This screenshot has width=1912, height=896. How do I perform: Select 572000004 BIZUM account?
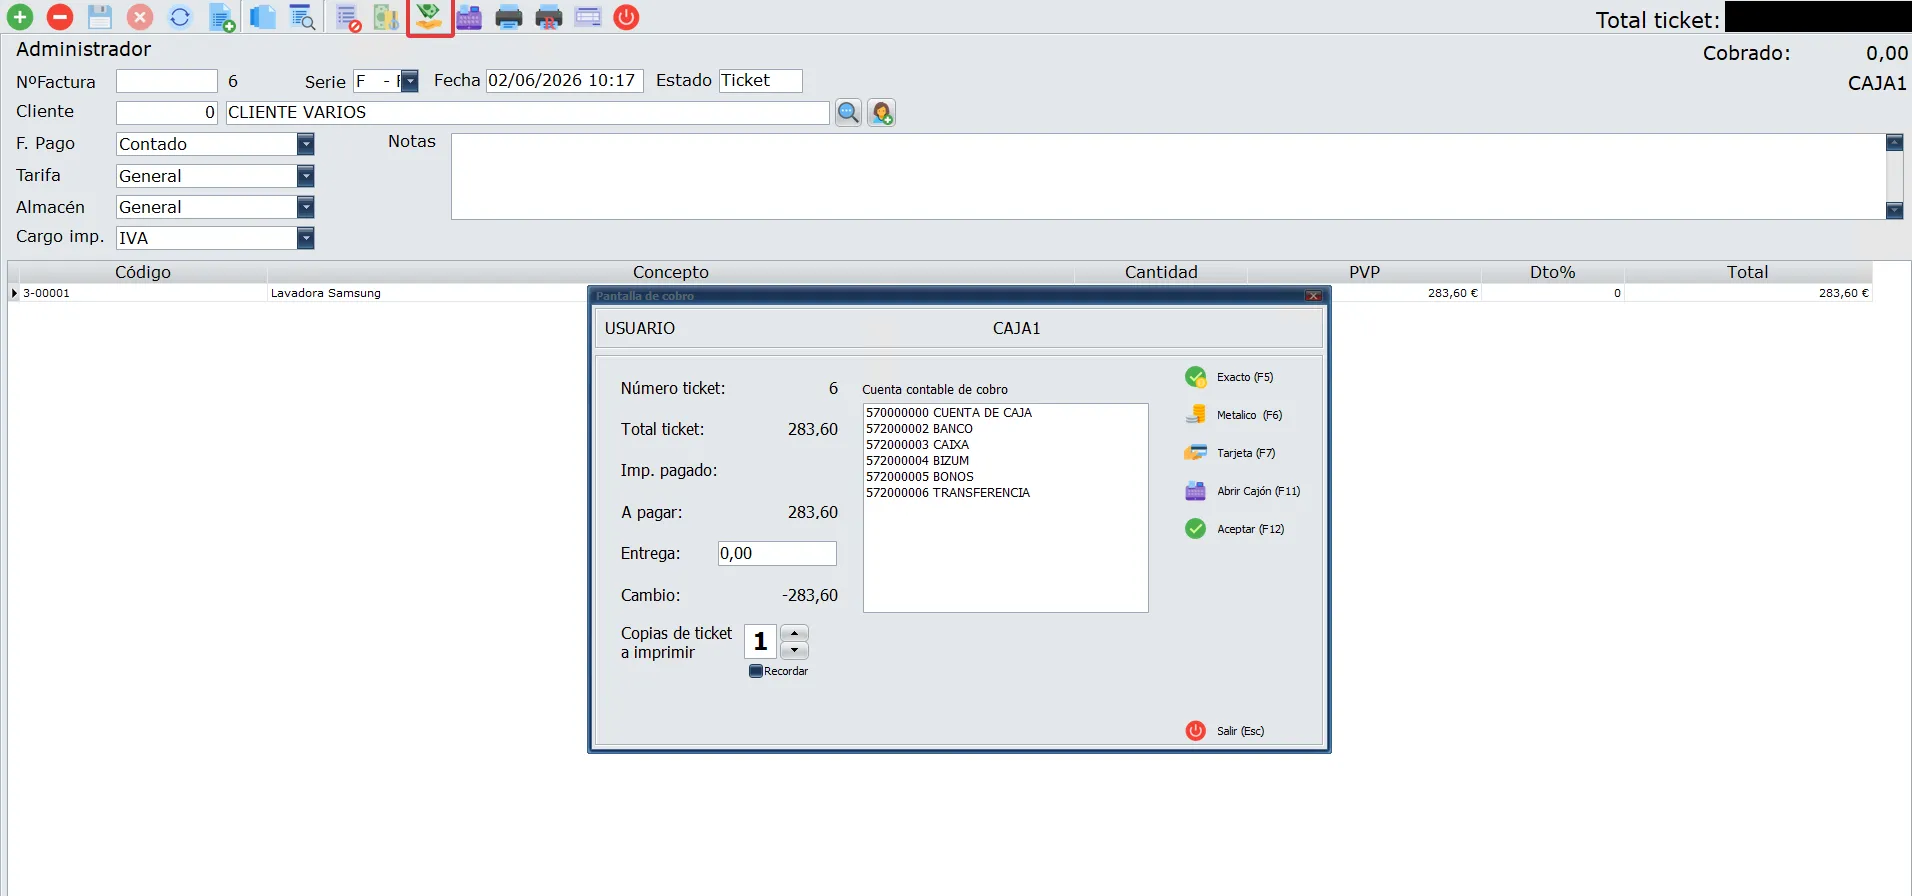point(917,461)
